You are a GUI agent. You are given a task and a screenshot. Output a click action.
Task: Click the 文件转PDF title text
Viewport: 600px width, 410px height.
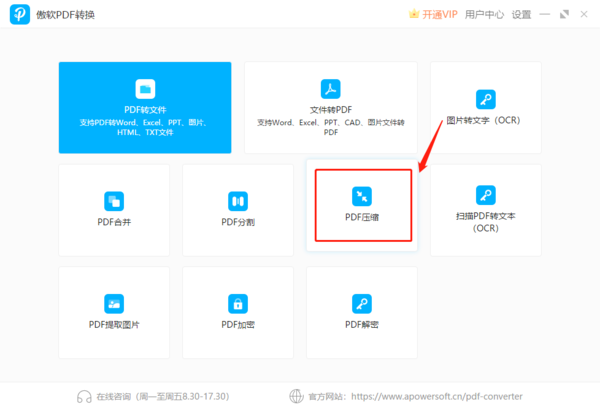[331, 110]
